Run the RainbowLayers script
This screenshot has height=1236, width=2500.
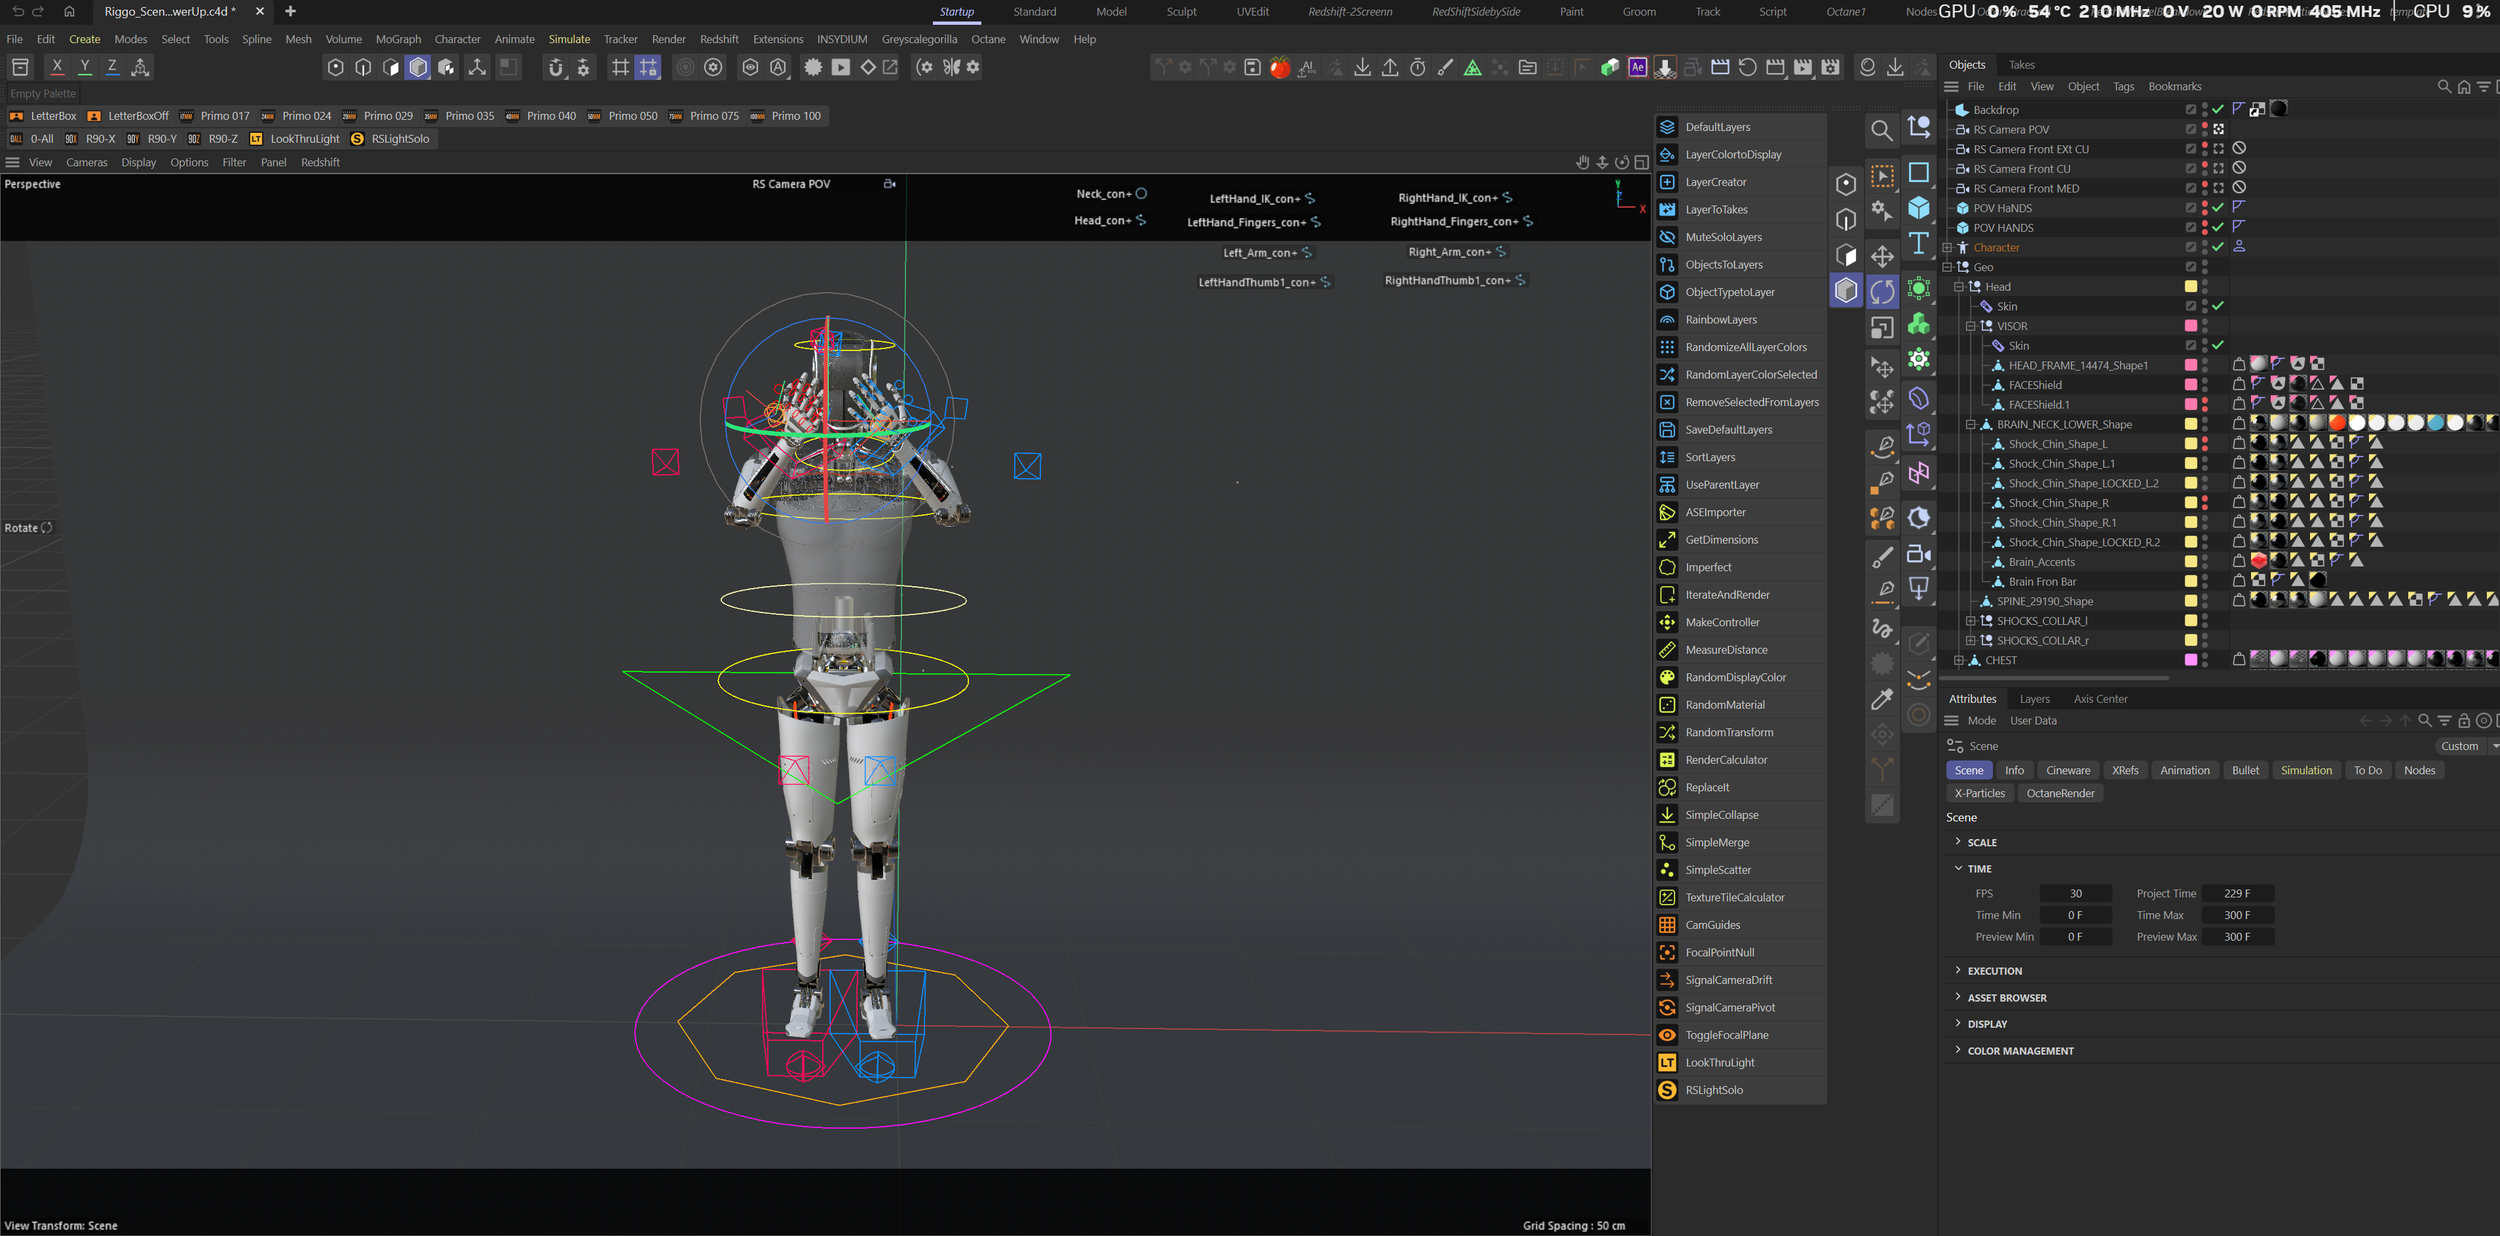[1720, 320]
